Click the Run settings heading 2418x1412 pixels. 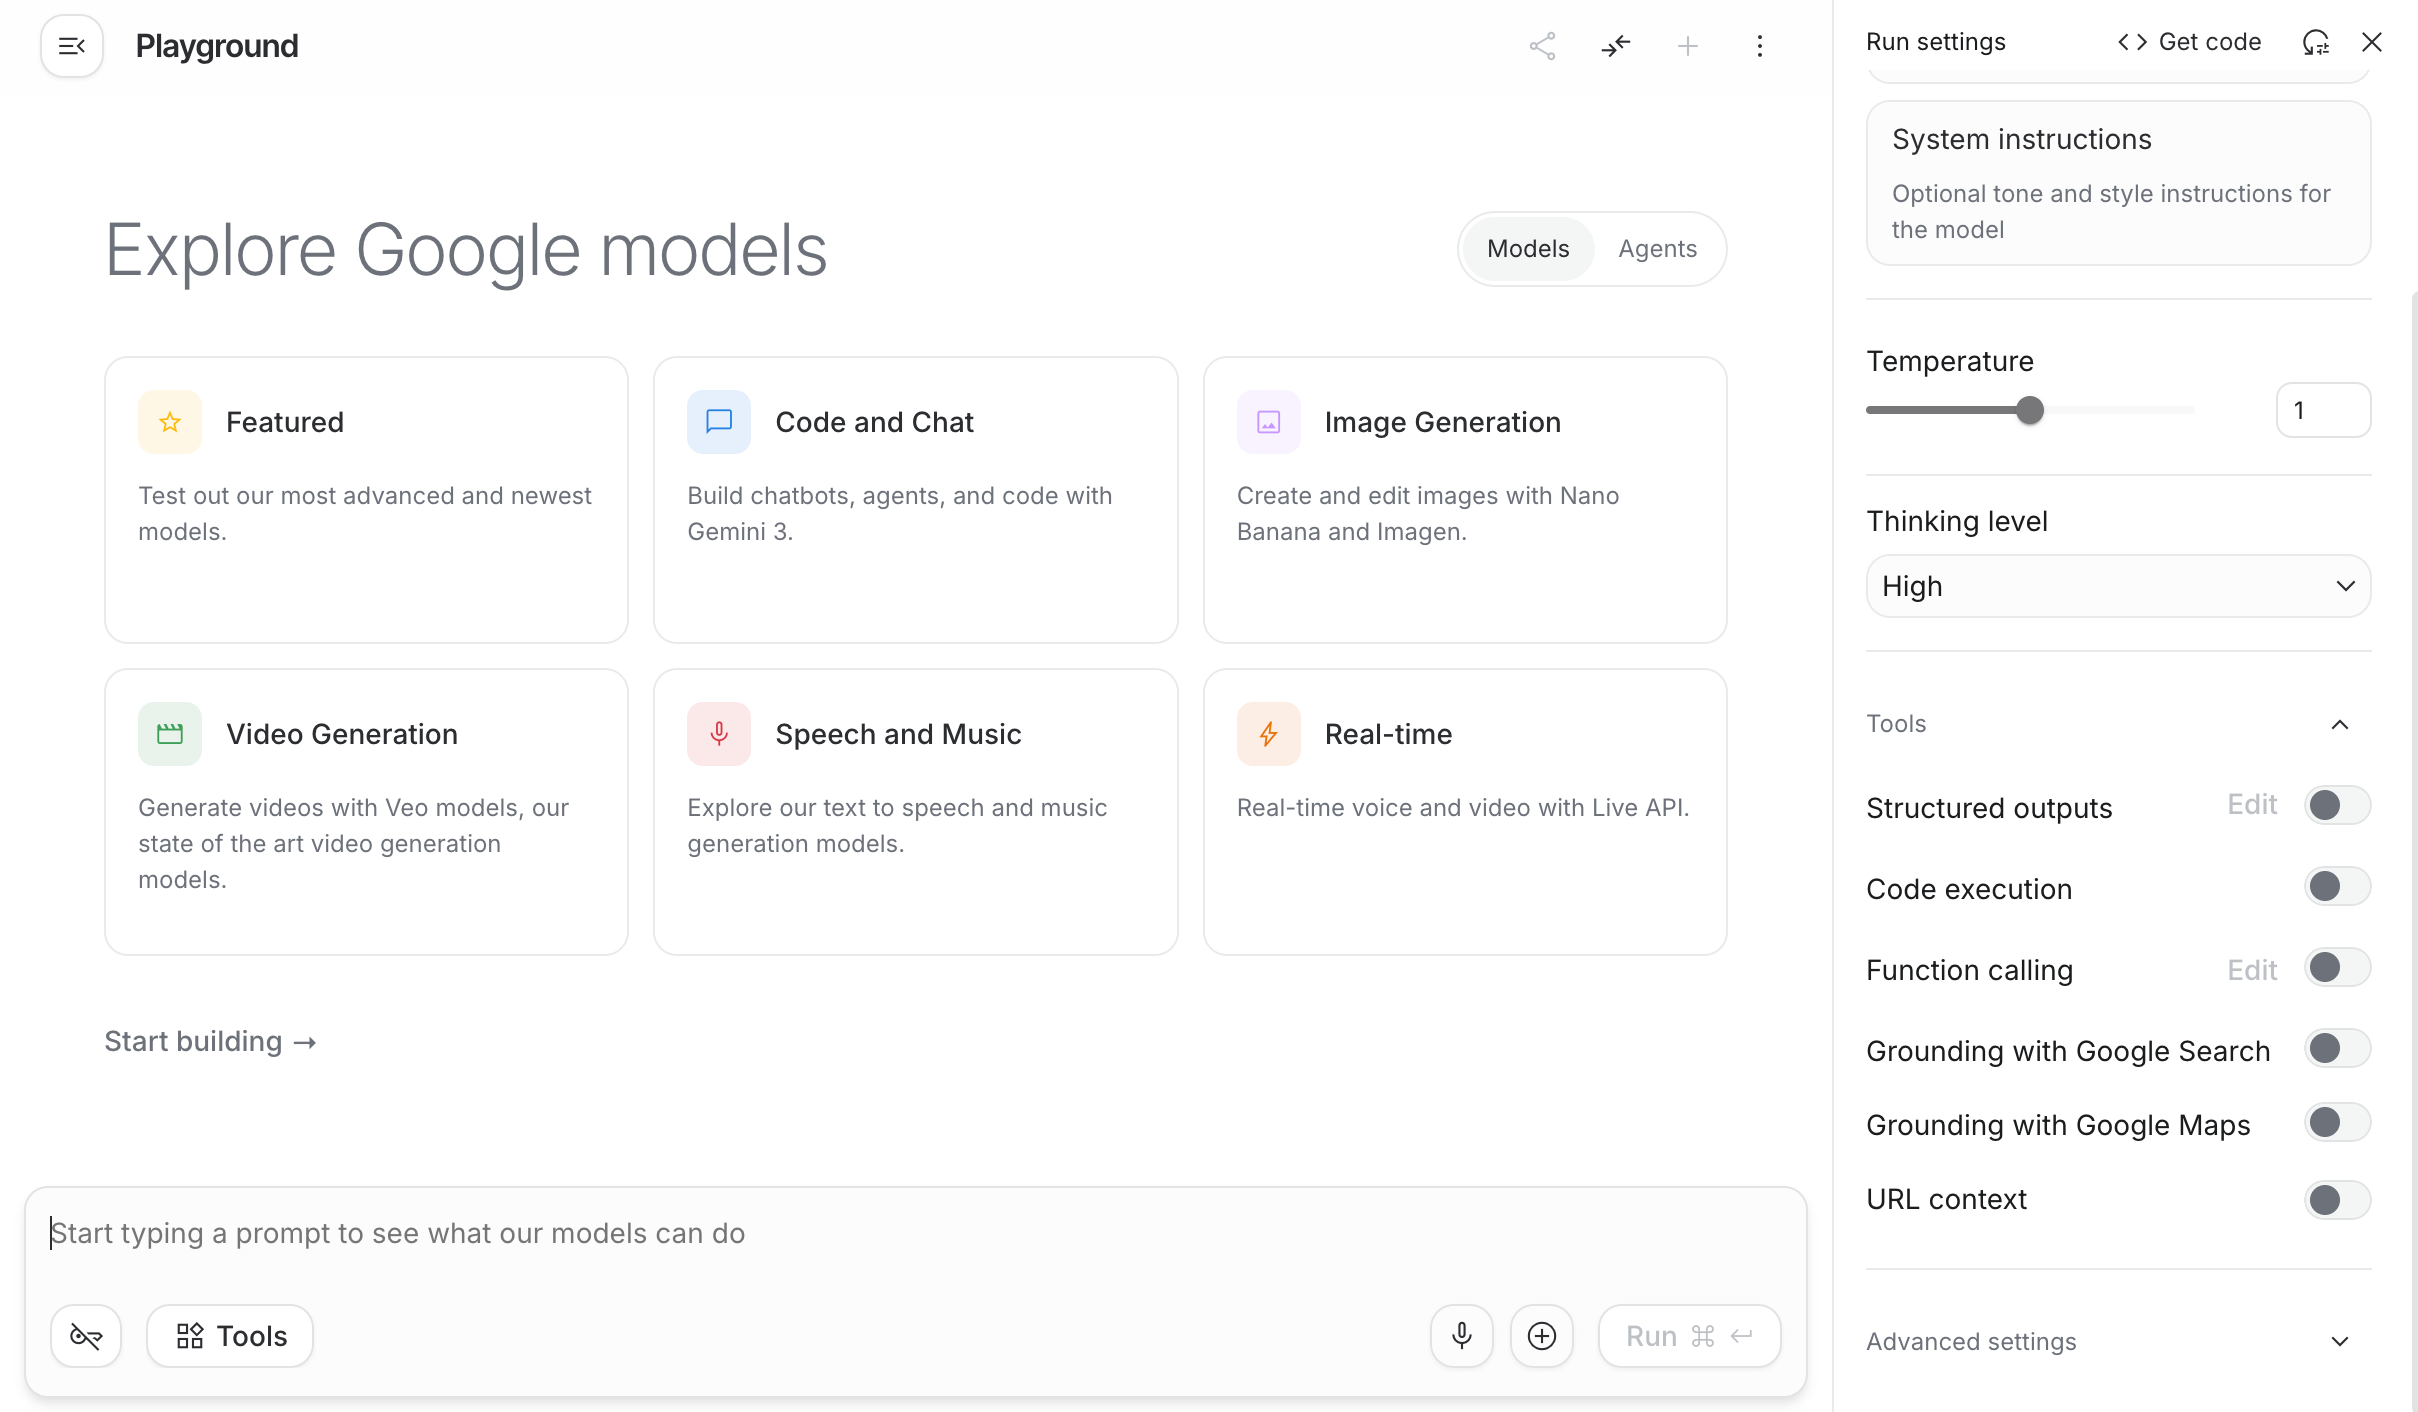(1936, 42)
